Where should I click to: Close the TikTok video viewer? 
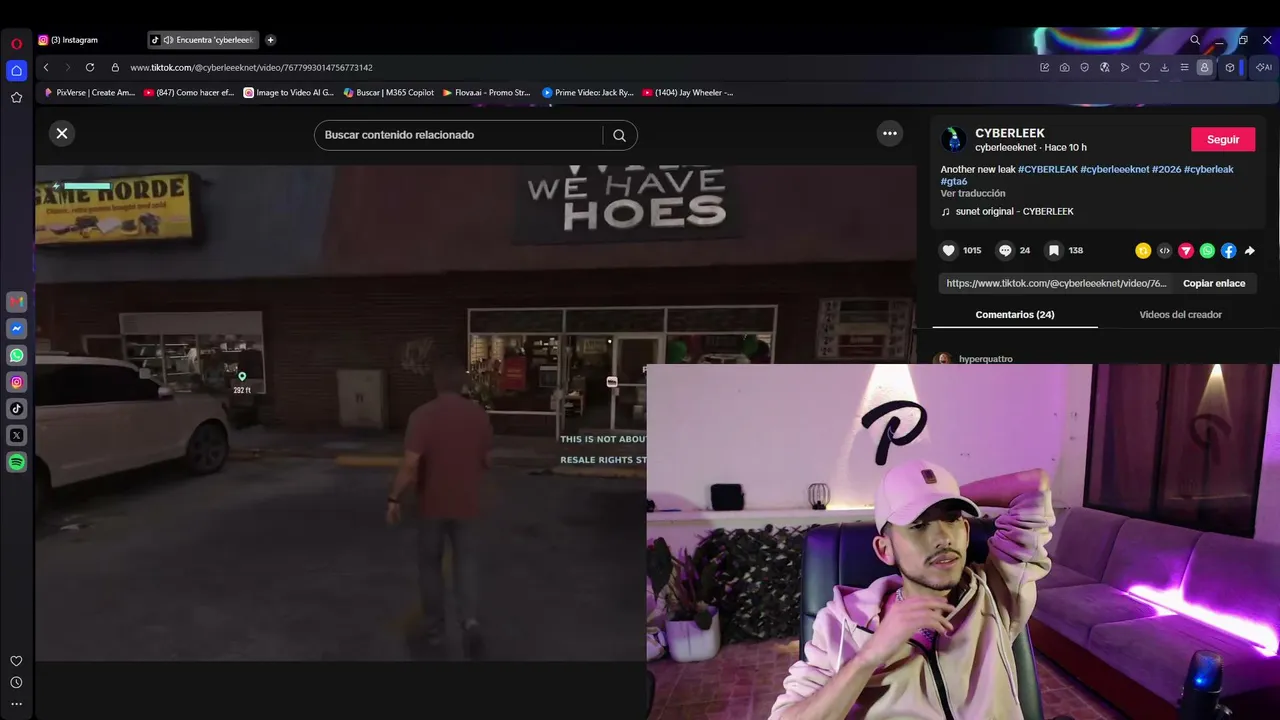click(x=62, y=133)
